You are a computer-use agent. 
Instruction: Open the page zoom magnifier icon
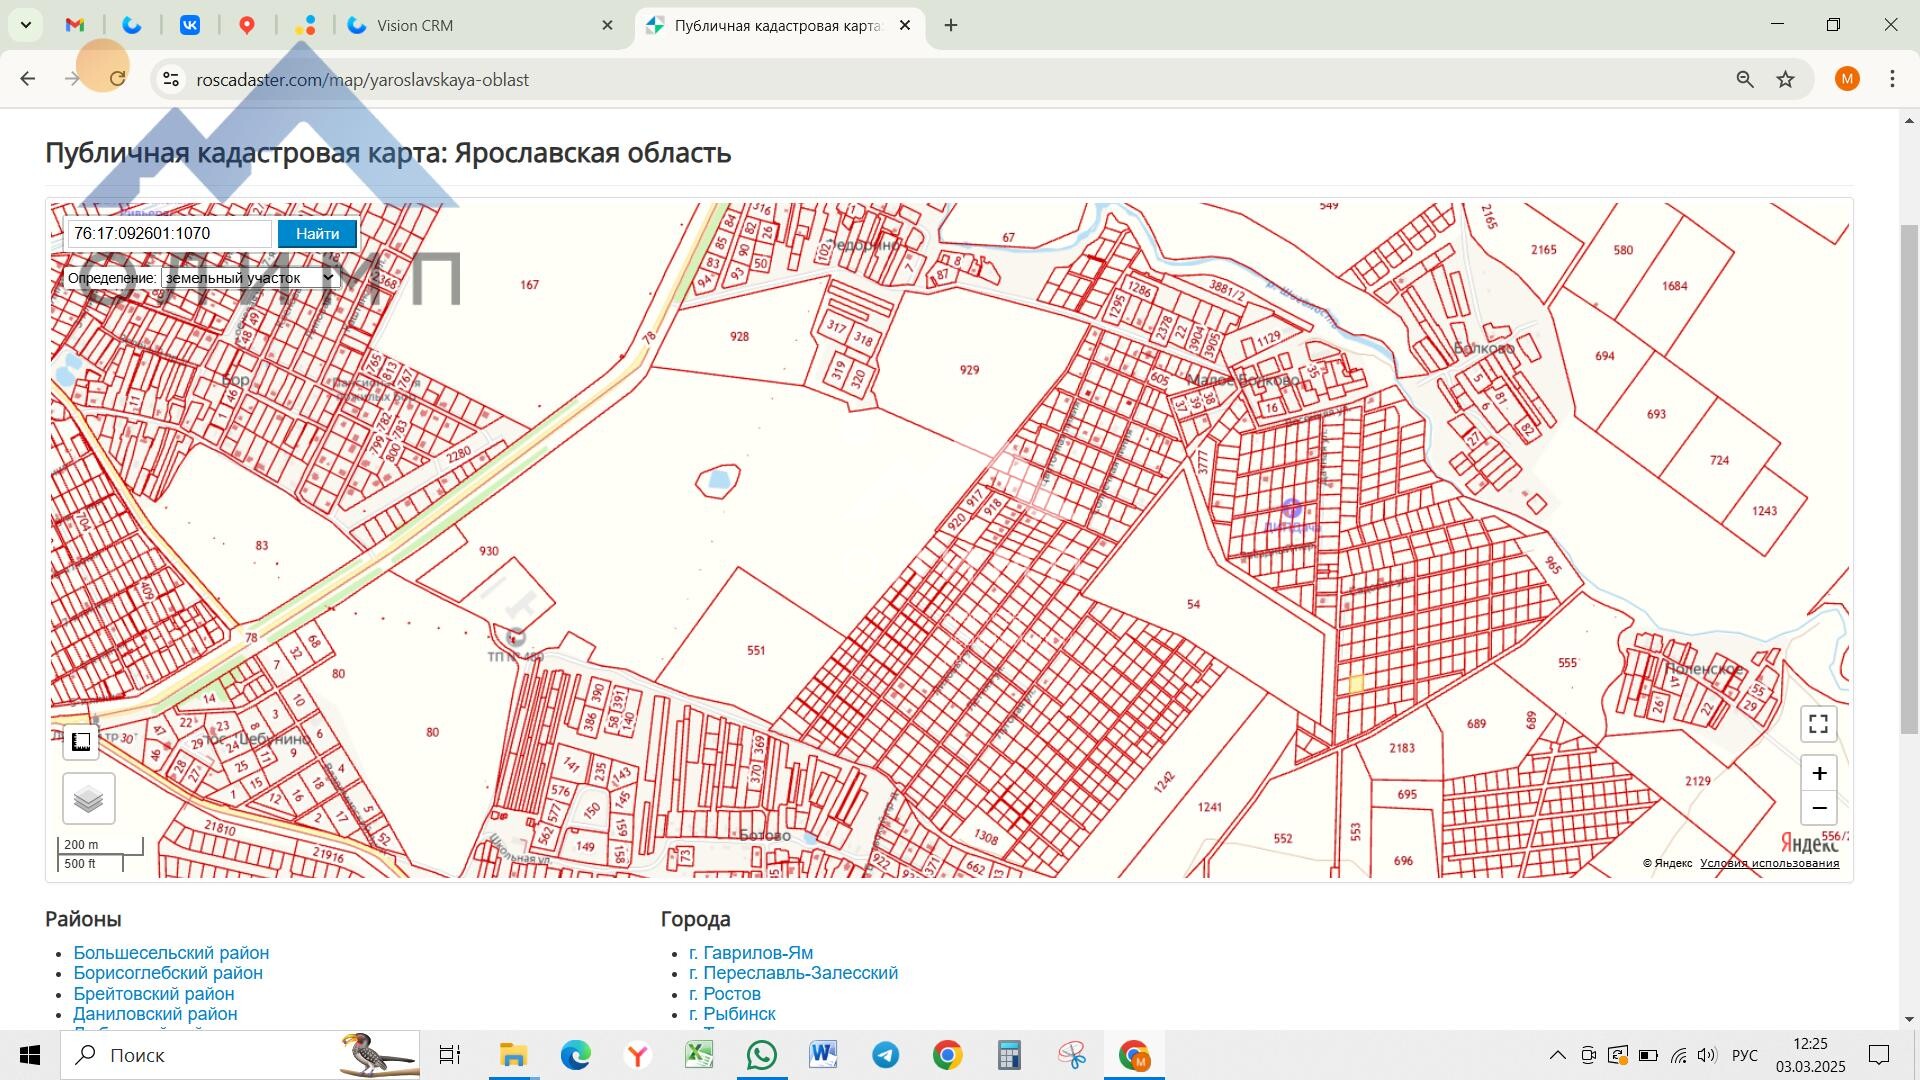coord(1744,79)
